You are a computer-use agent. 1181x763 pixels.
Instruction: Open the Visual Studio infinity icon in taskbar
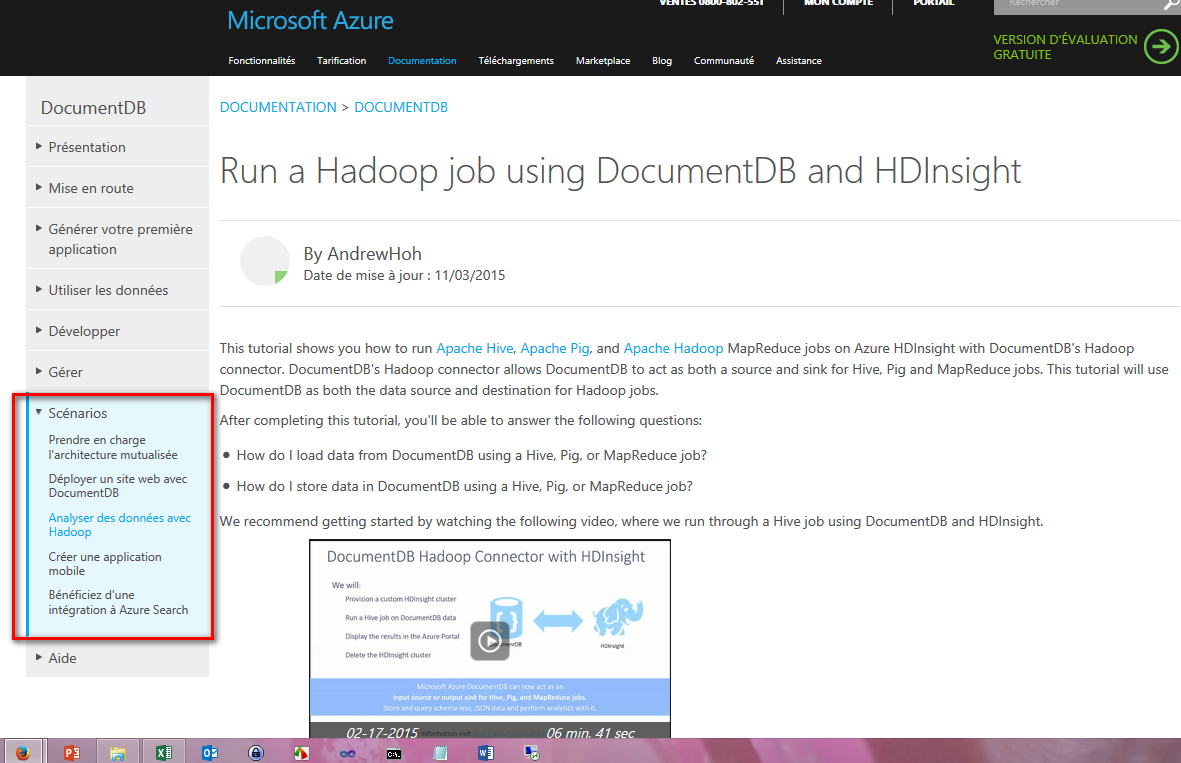[x=347, y=753]
